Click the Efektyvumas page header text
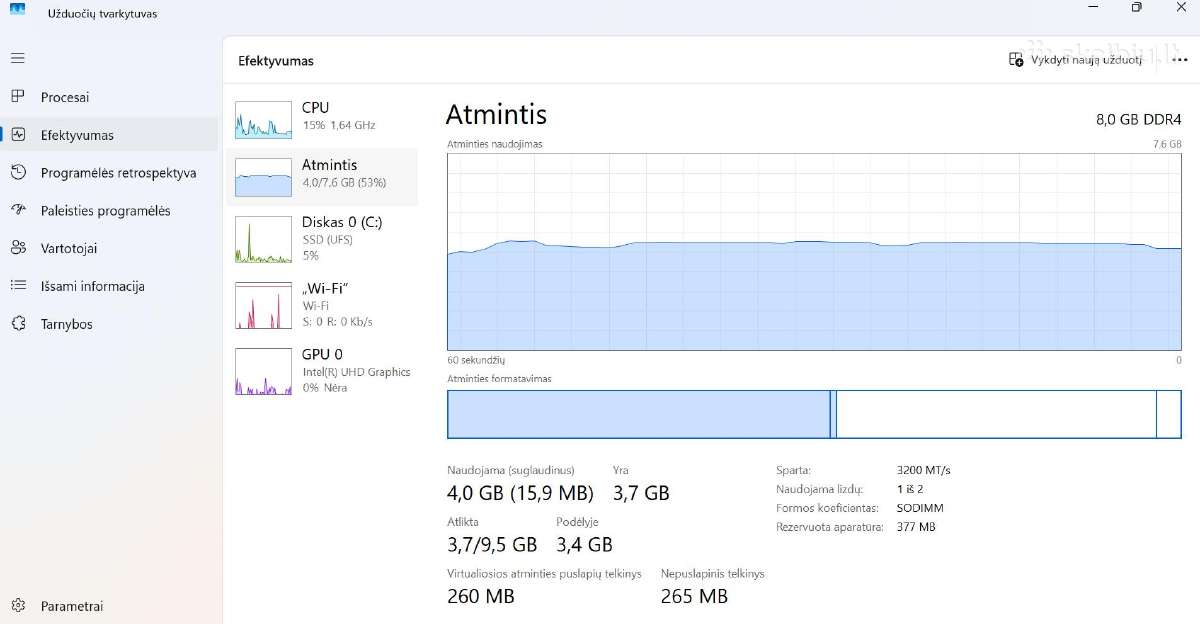The height and width of the screenshot is (624, 1200). 276,61
